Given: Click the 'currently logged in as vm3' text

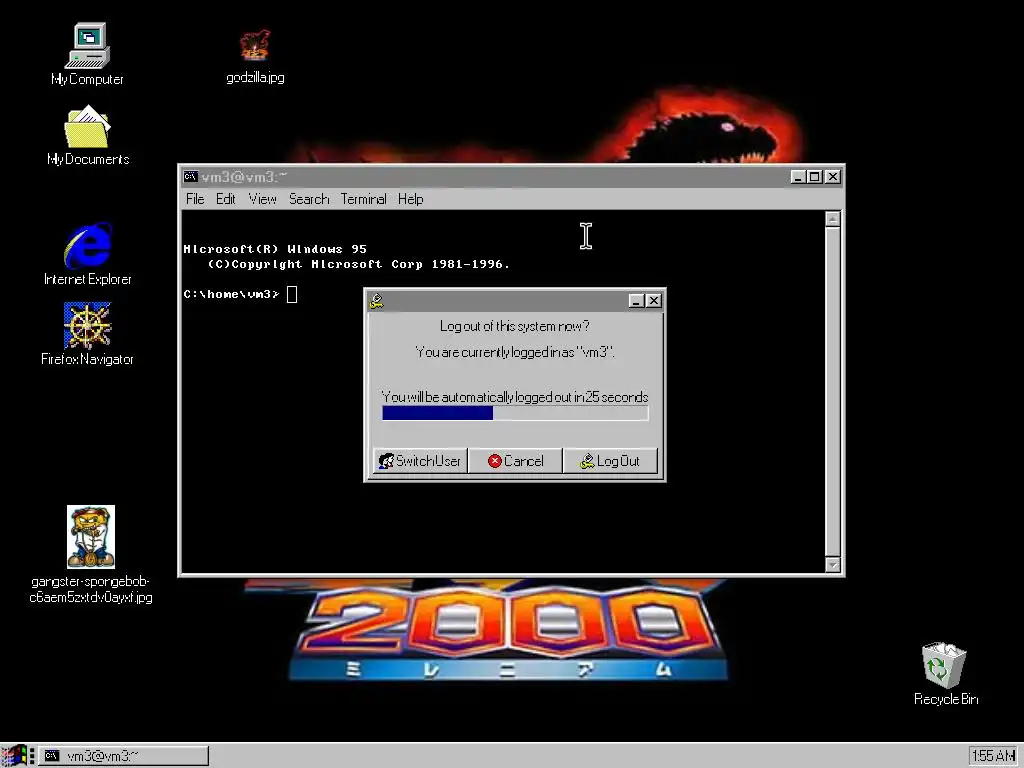Looking at the screenshot, I should click(x=515, y=352).
